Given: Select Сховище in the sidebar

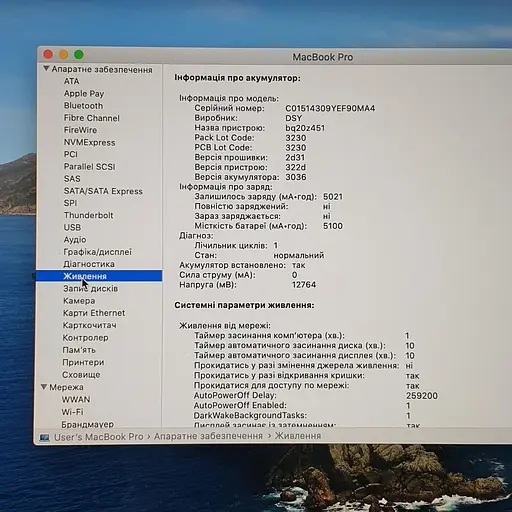Looking at the screenshot, I should click(x=81, y=375).
